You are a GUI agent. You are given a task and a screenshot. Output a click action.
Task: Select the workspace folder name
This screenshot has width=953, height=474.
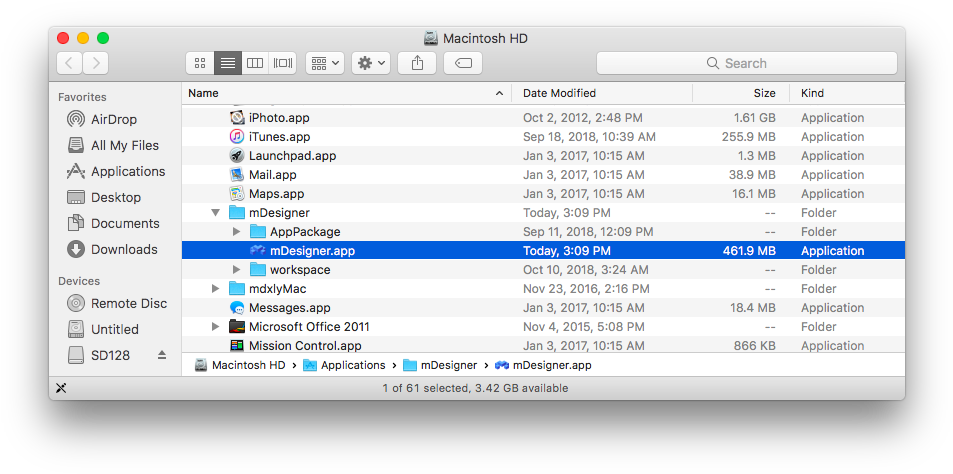(x=300, y=270)
